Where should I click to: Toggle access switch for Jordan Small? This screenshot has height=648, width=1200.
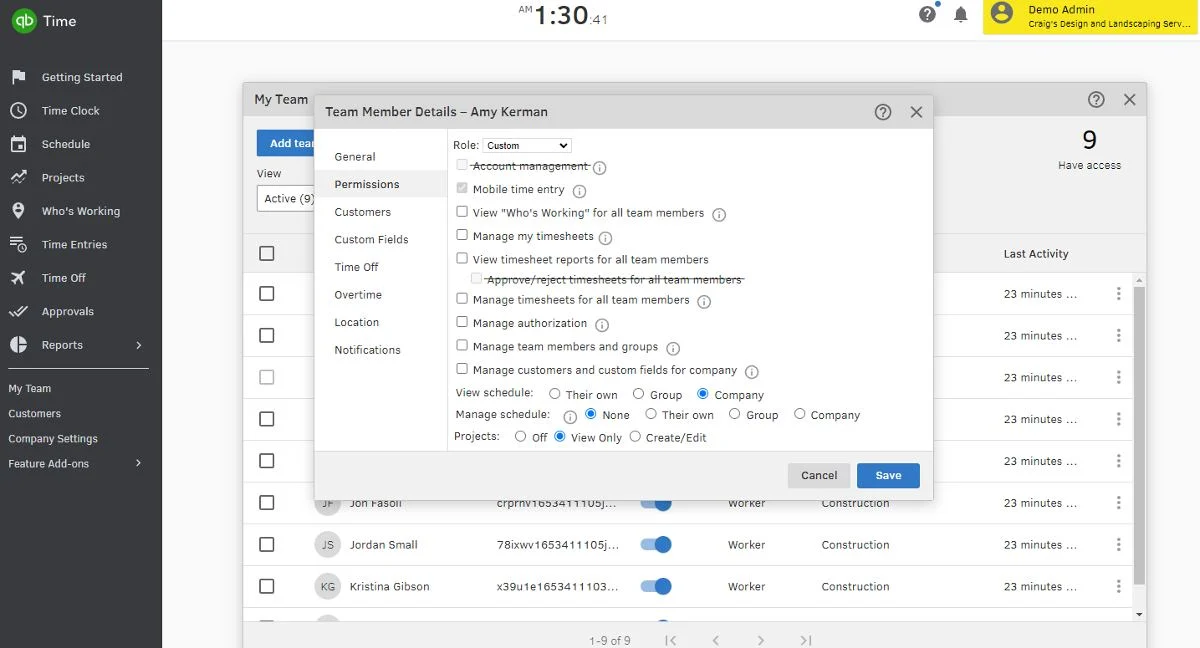[x=656, y=545]
